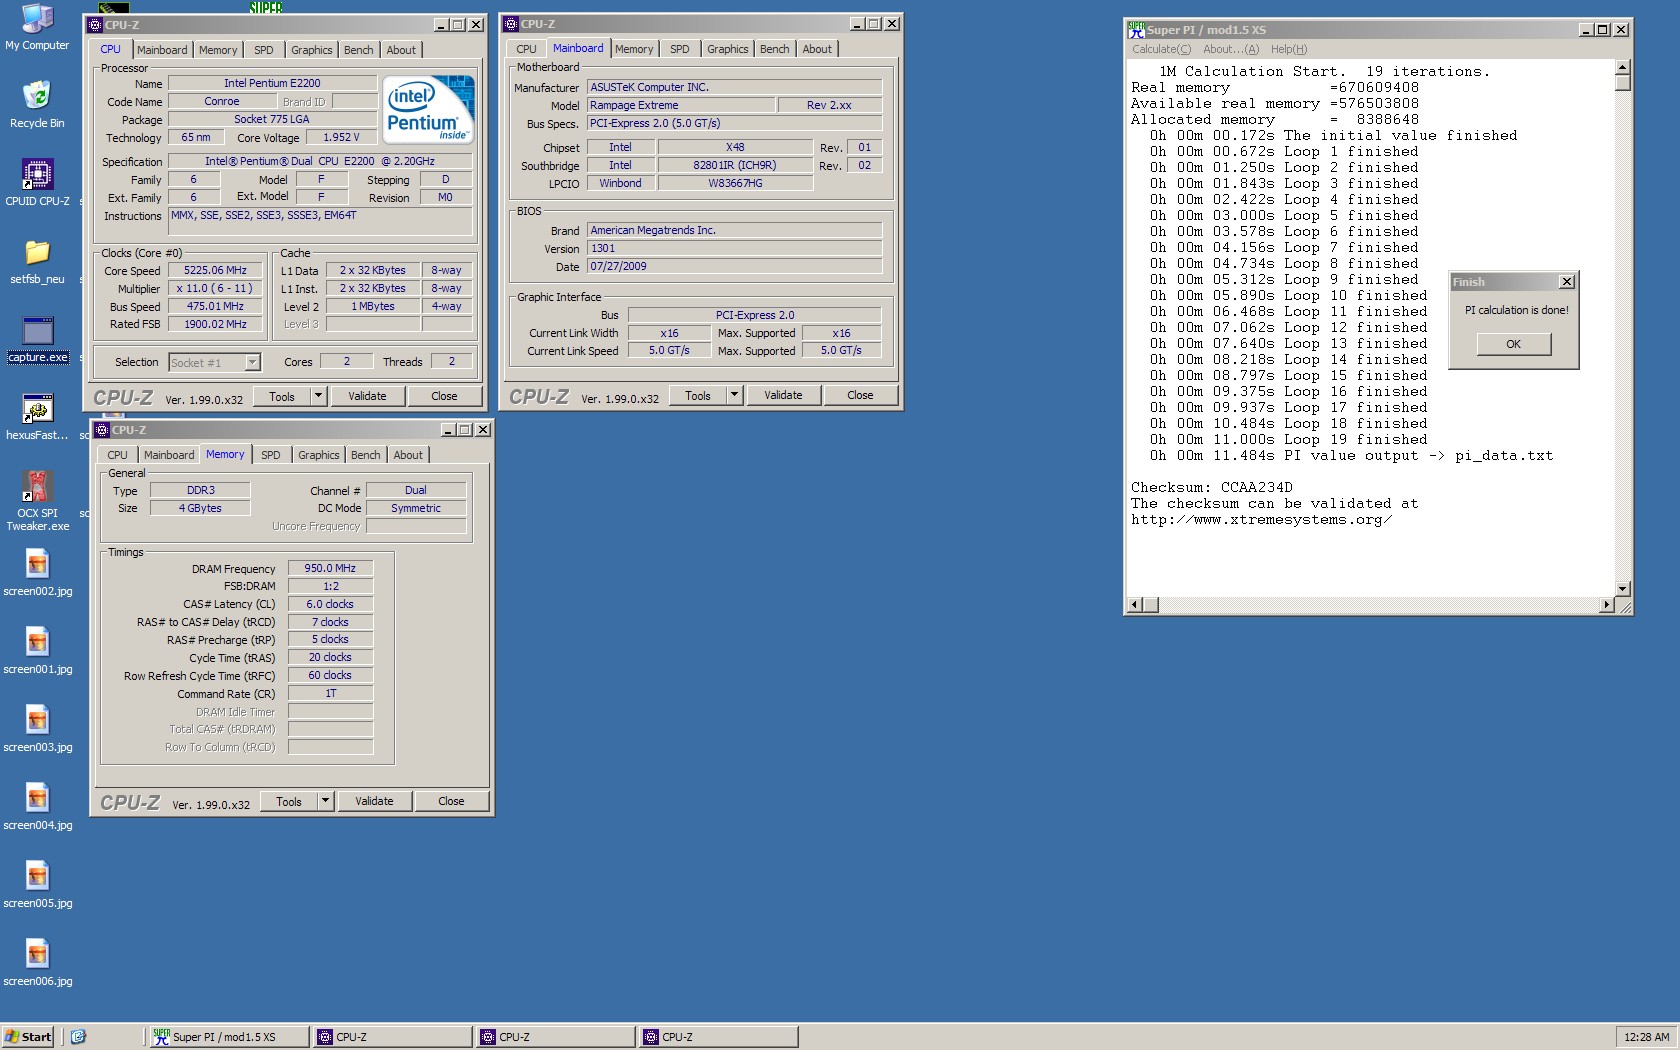Click Internet Explorer quick launch icon
The width and height of the screenshot is (1680, 1050).
coord(78,1037)
